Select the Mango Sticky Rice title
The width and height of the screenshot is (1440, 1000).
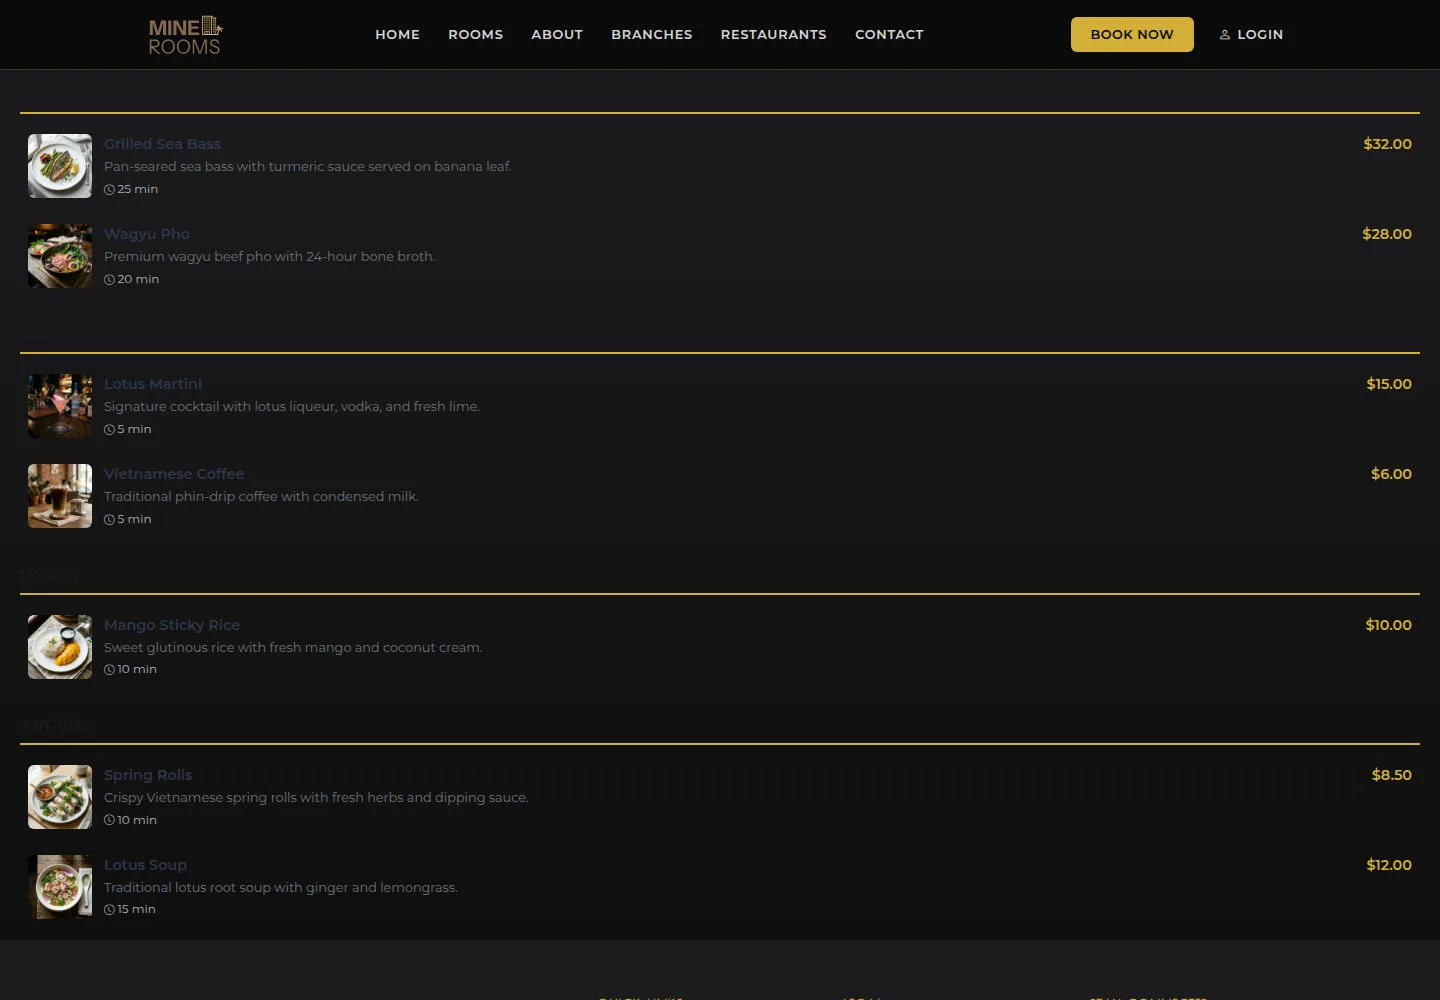pos(172,625)
